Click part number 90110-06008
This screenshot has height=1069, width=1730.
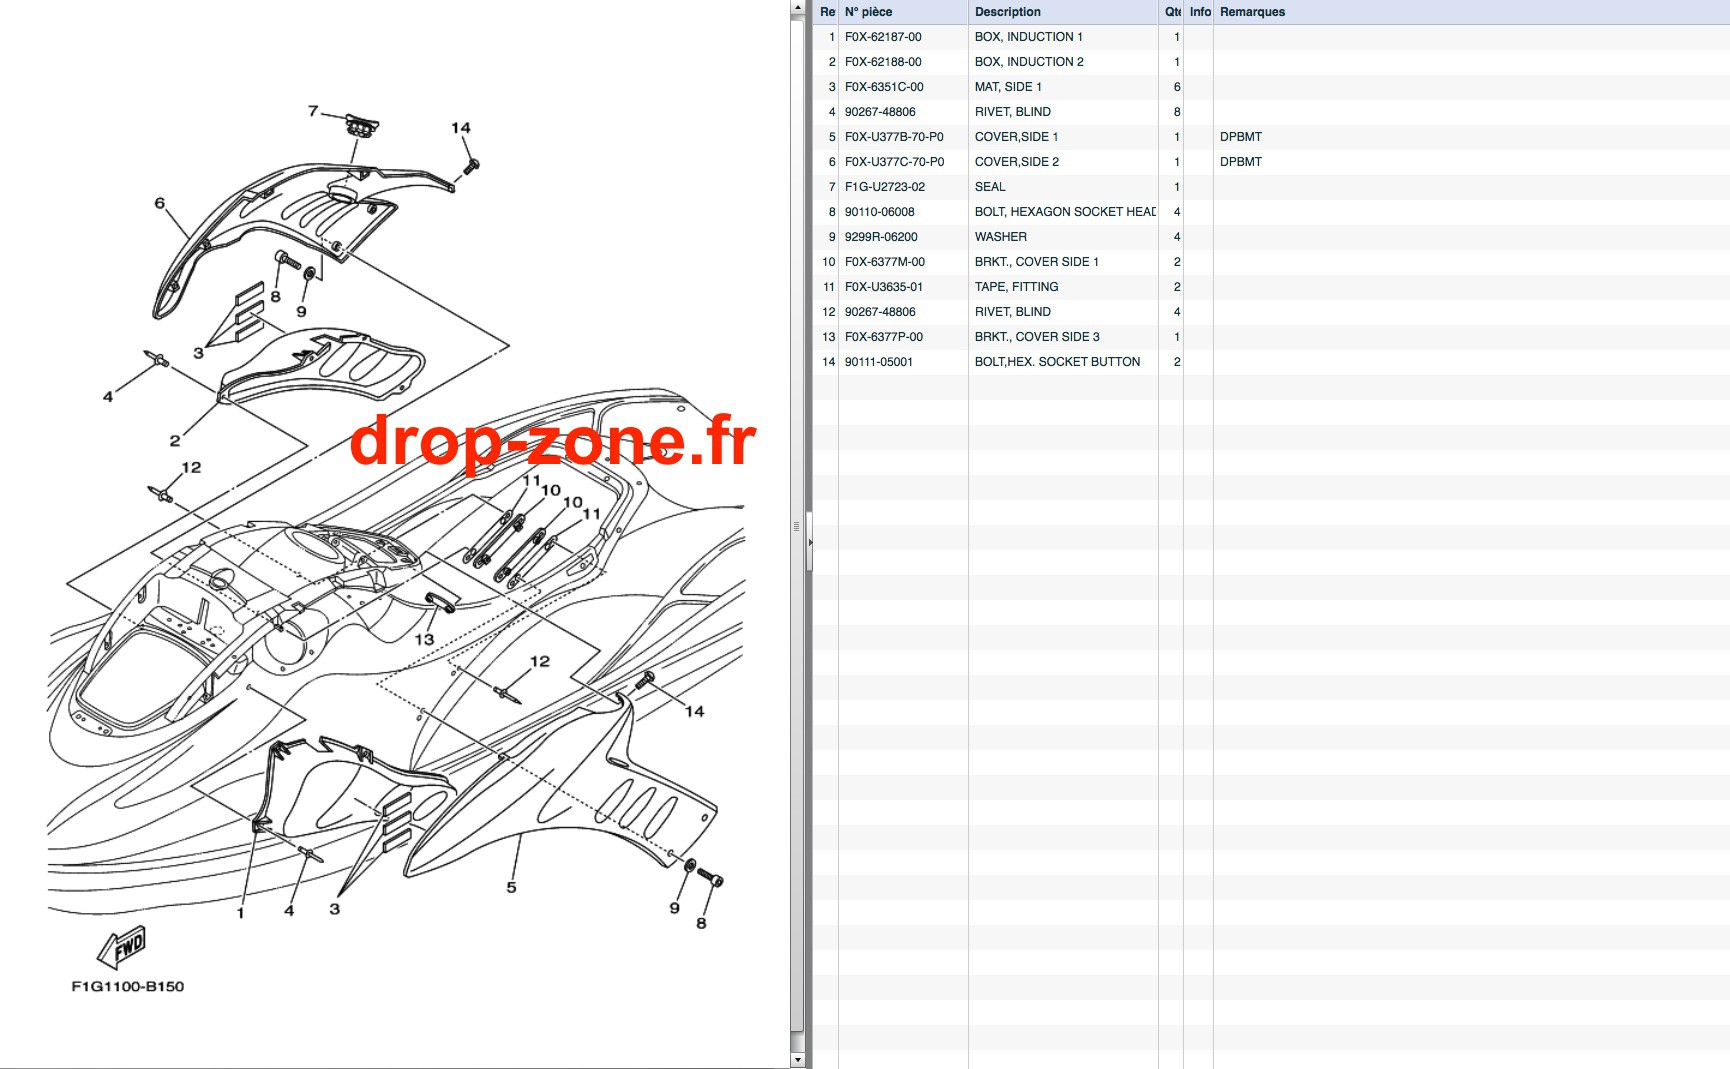[x=880, y=212]
